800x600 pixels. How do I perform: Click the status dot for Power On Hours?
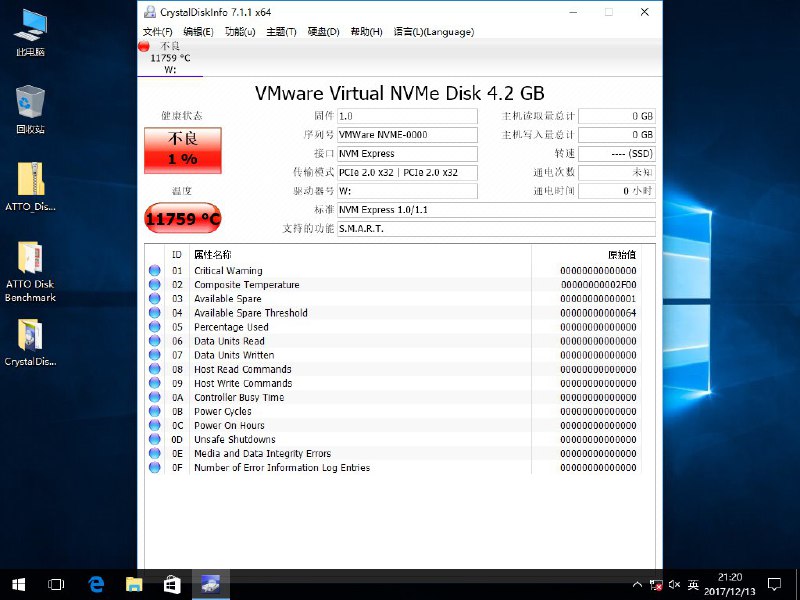pyautogui.click(x=155, y=425)
